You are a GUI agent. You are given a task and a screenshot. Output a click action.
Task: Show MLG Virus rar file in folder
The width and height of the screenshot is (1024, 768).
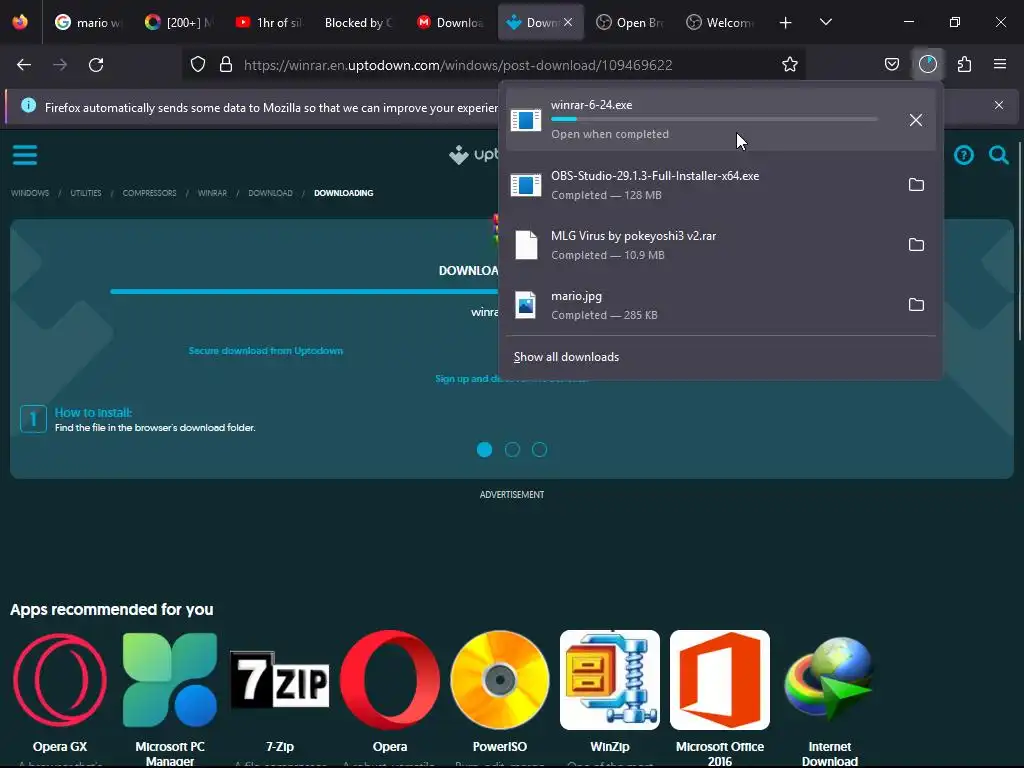coord(916,245)
